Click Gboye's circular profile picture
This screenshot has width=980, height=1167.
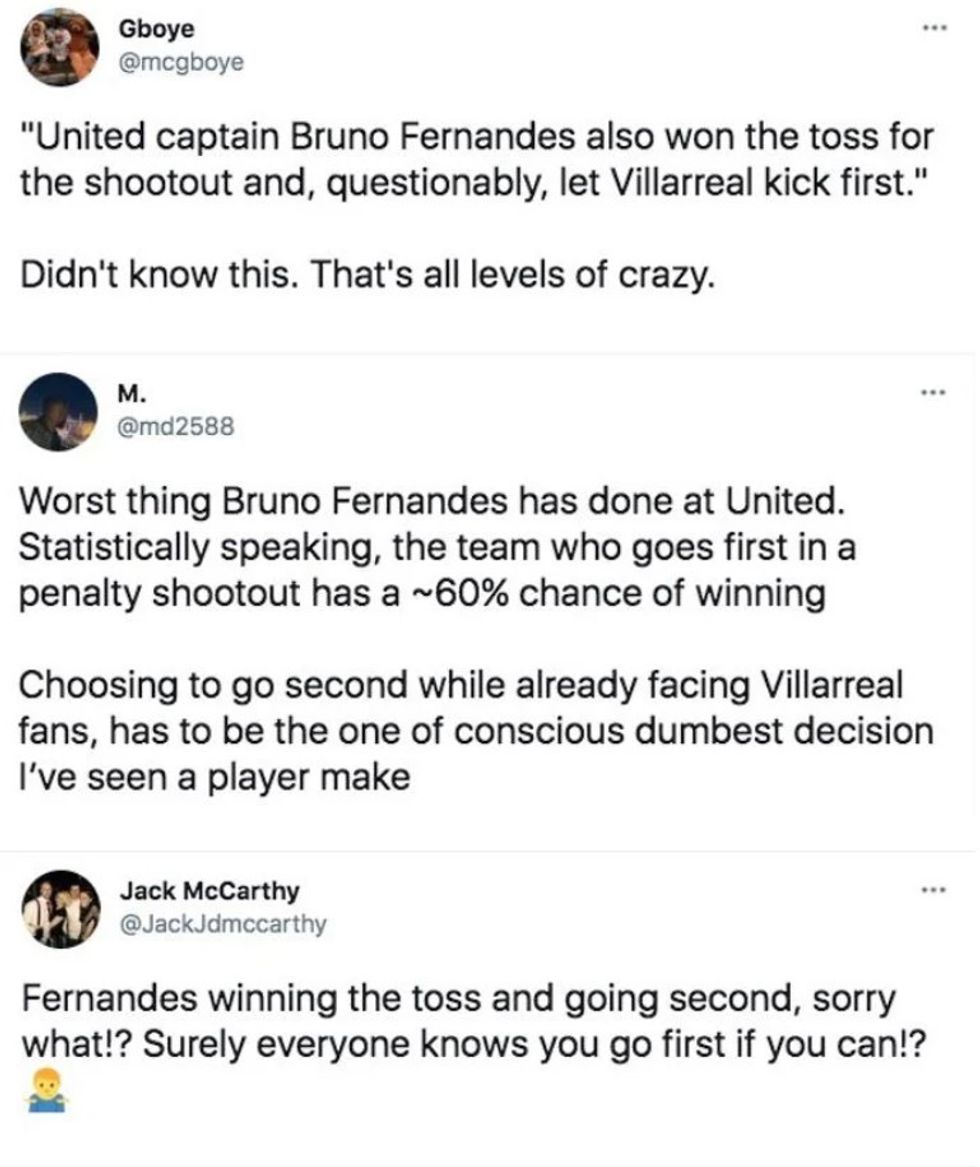click(x=55, y=40)
